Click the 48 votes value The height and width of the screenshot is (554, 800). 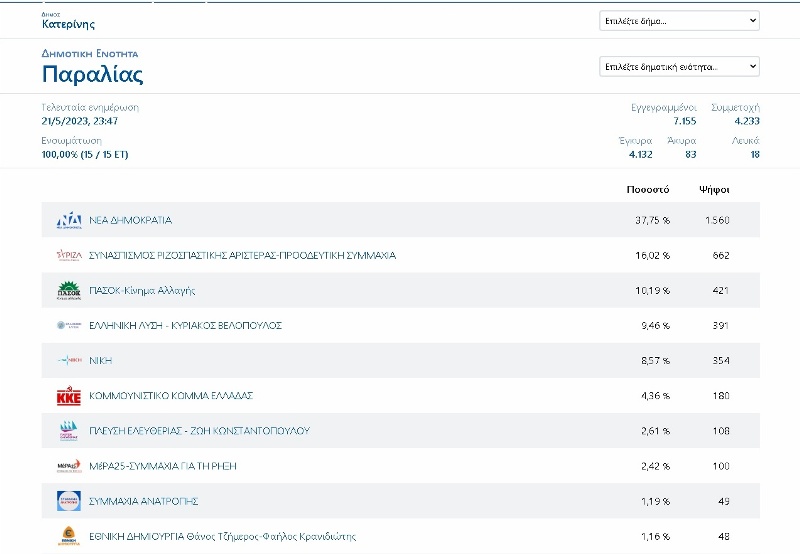724,536
